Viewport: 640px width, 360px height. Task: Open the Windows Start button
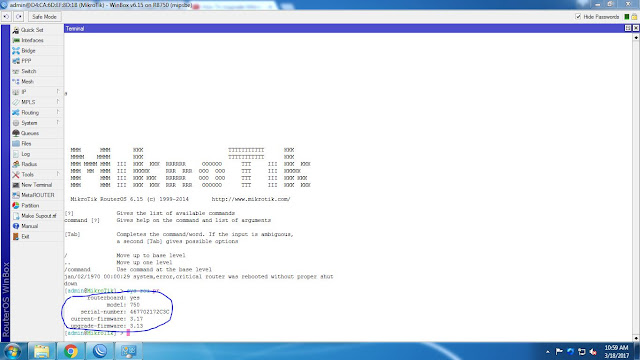point(13,351)
